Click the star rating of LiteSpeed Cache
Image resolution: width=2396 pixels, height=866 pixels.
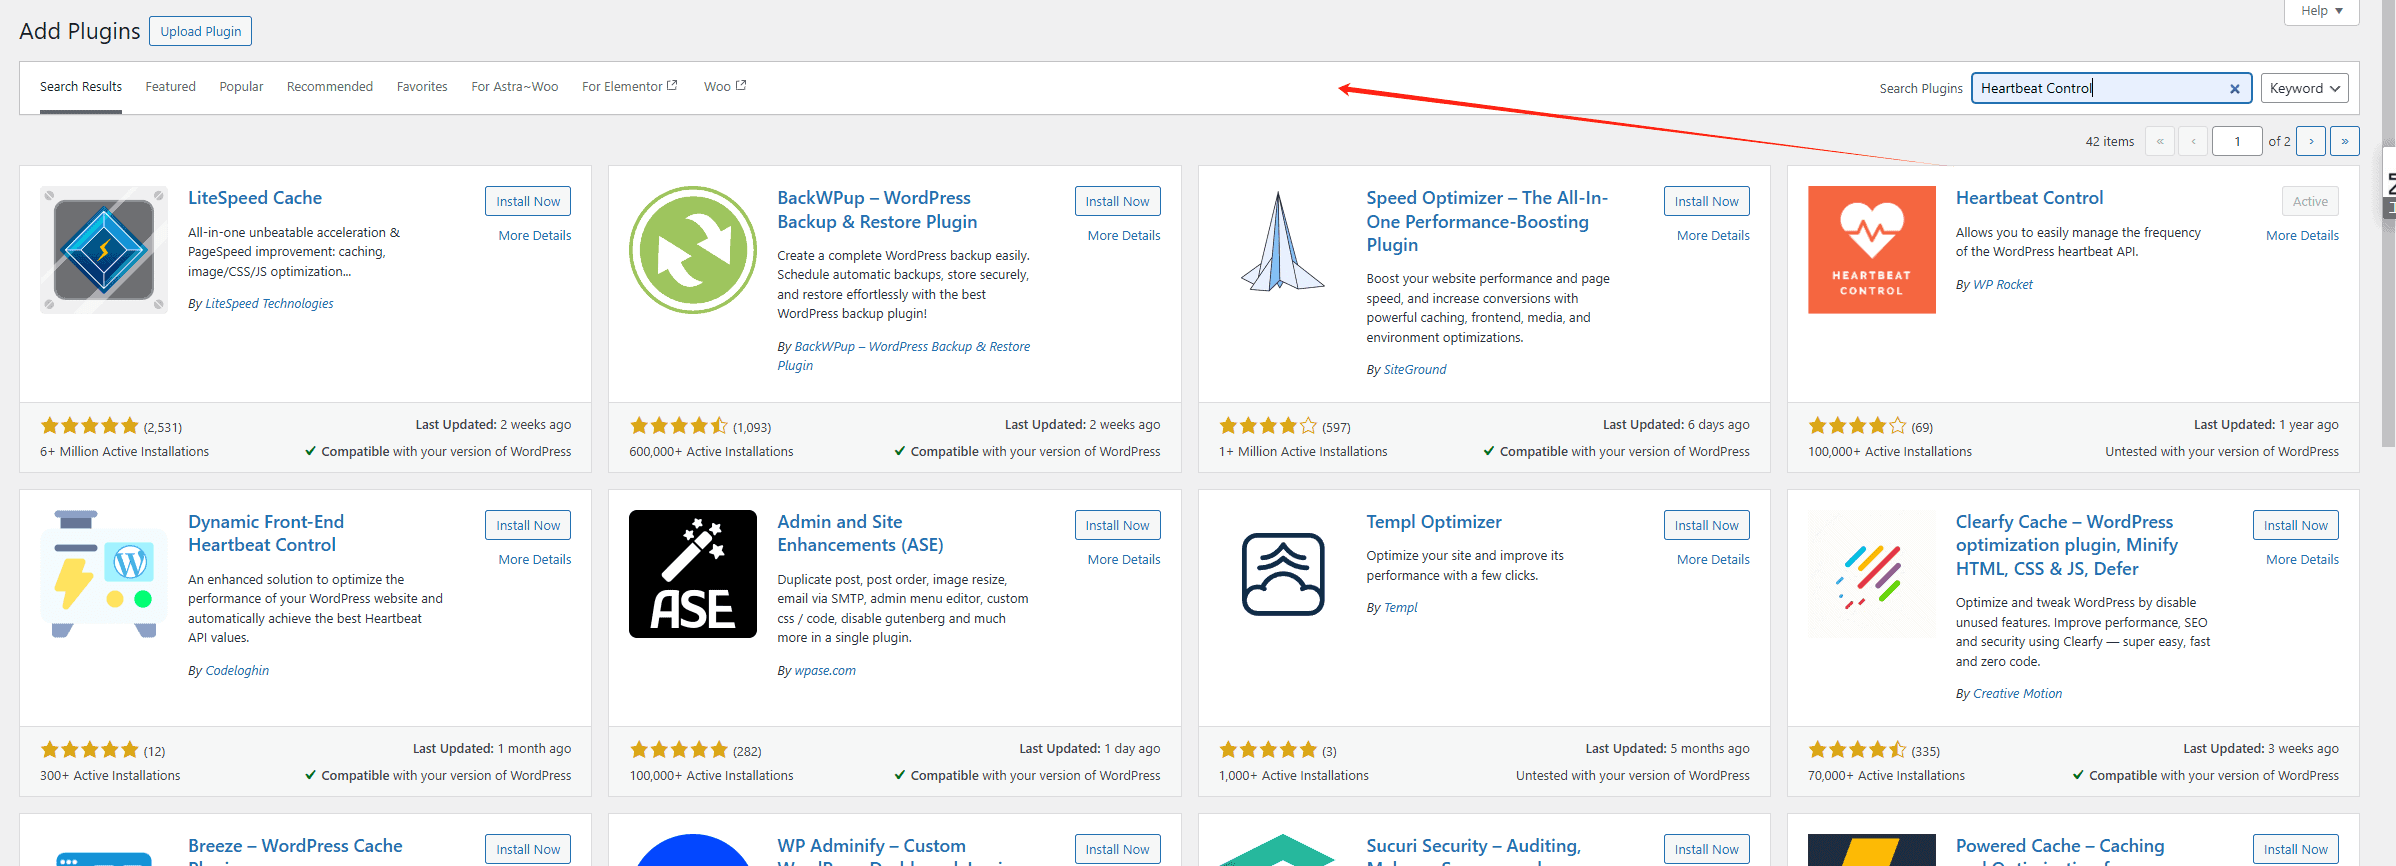89,426
